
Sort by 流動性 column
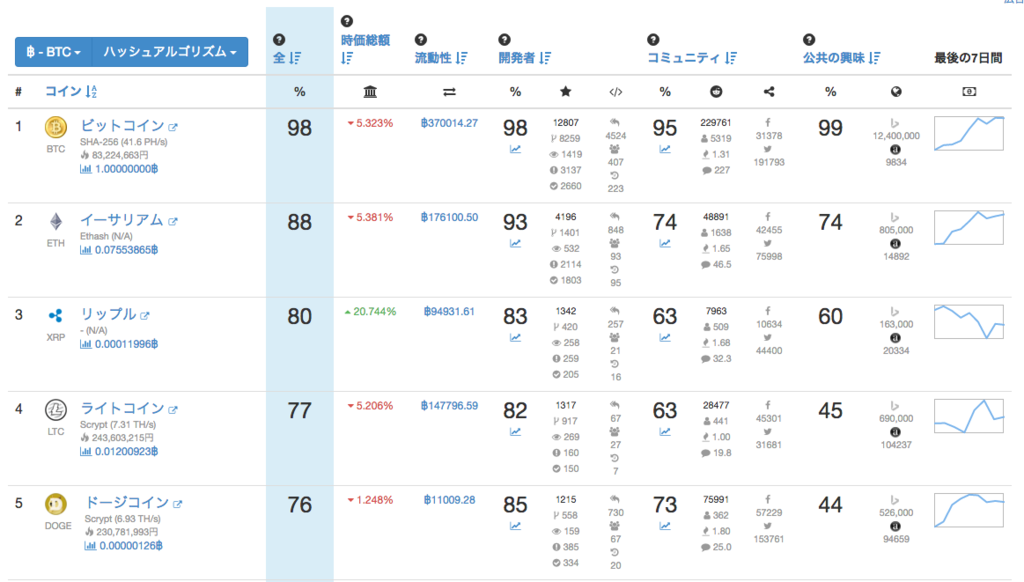coord(441,58)
